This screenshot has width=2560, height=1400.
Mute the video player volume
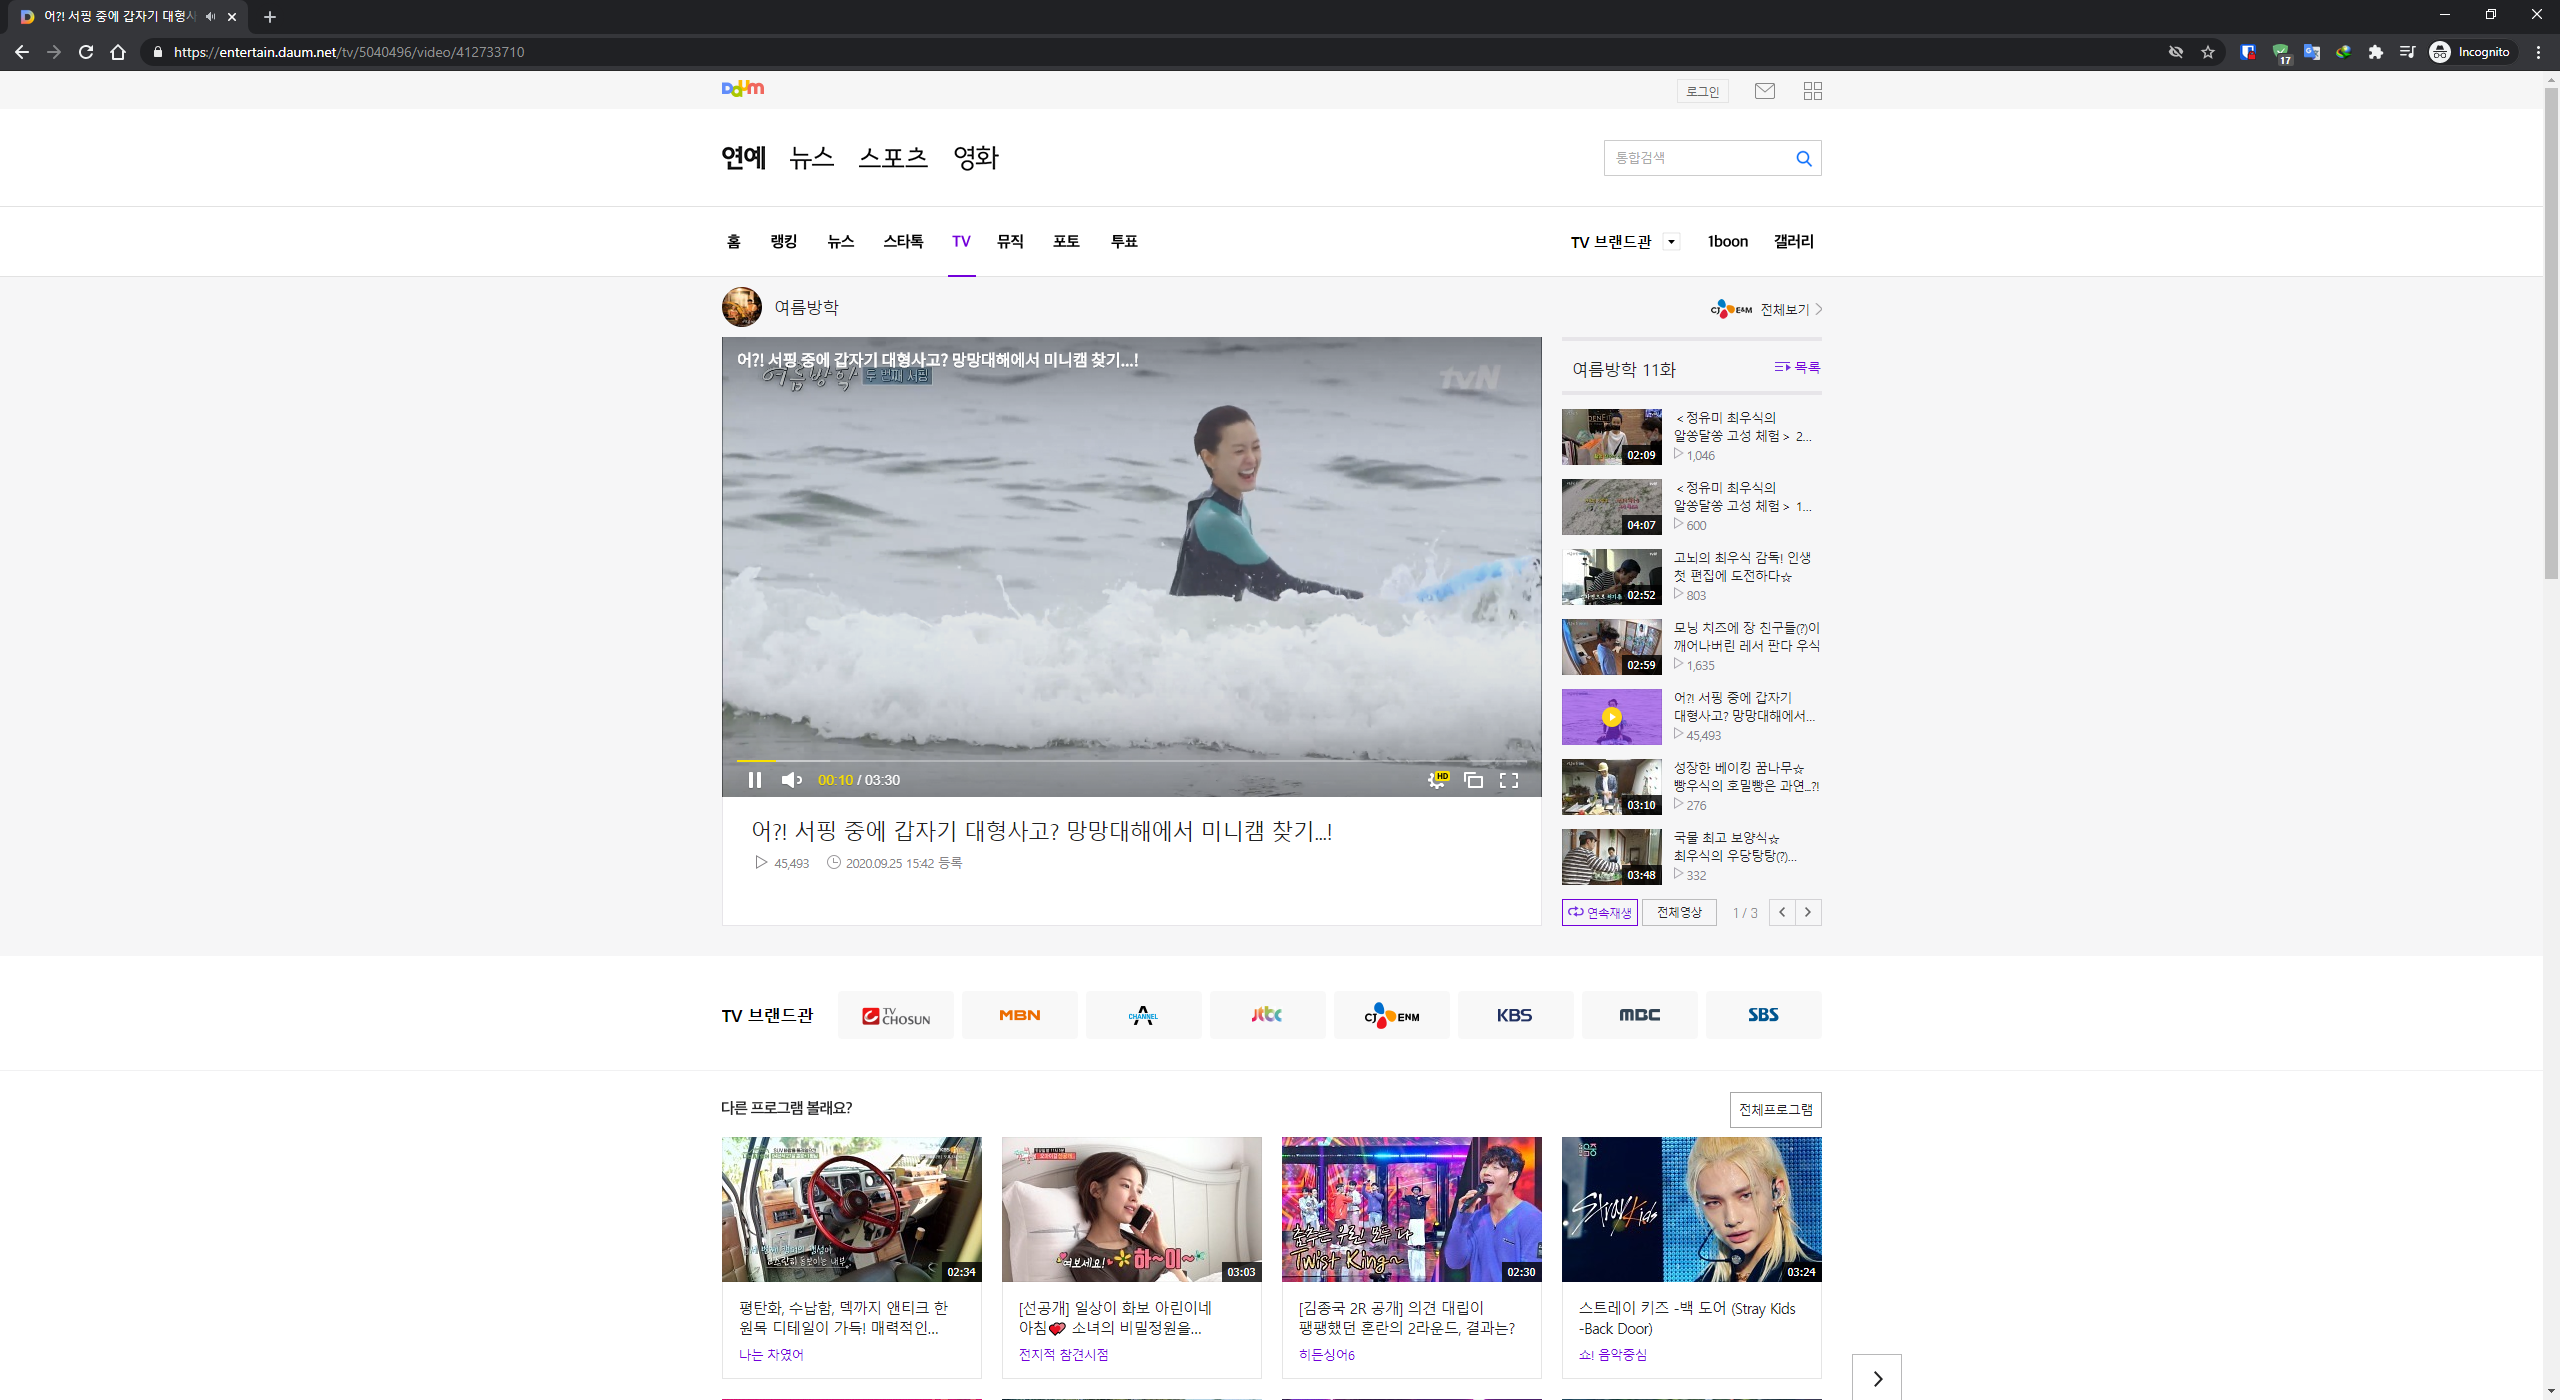click(792, 779)
